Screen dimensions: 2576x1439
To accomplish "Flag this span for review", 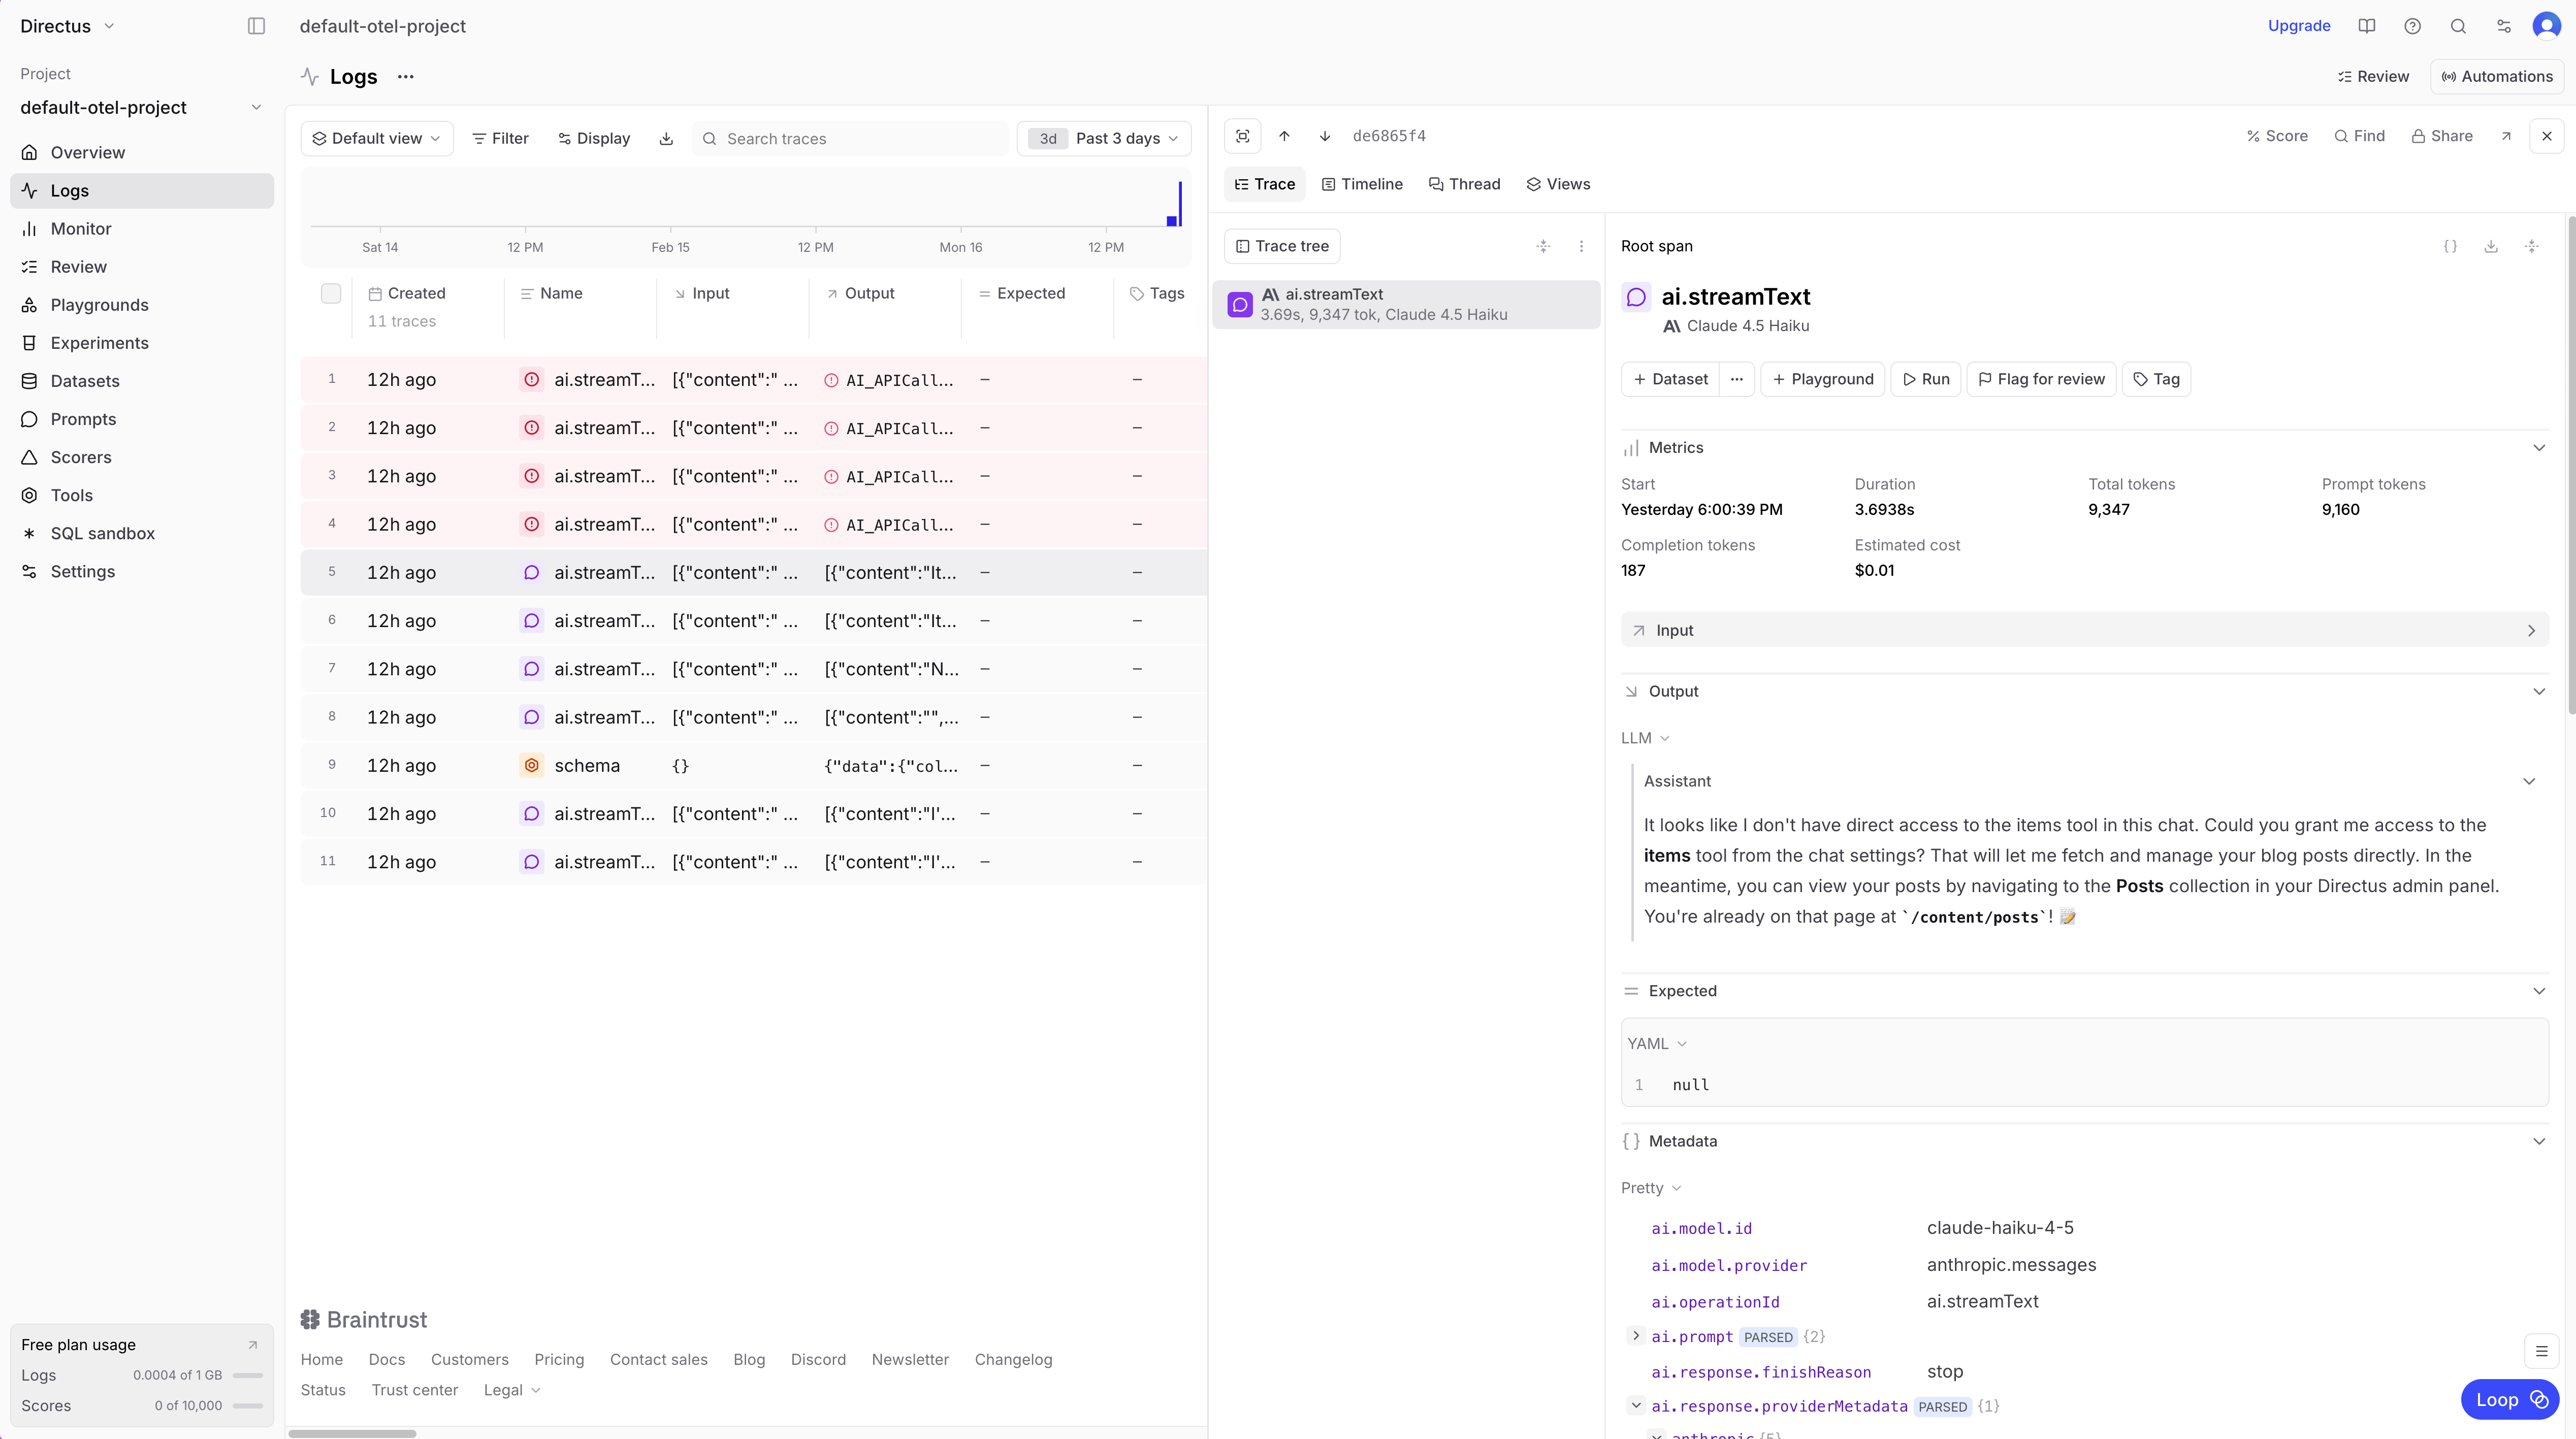I will pyautogui.click(x=2041, y=379).
